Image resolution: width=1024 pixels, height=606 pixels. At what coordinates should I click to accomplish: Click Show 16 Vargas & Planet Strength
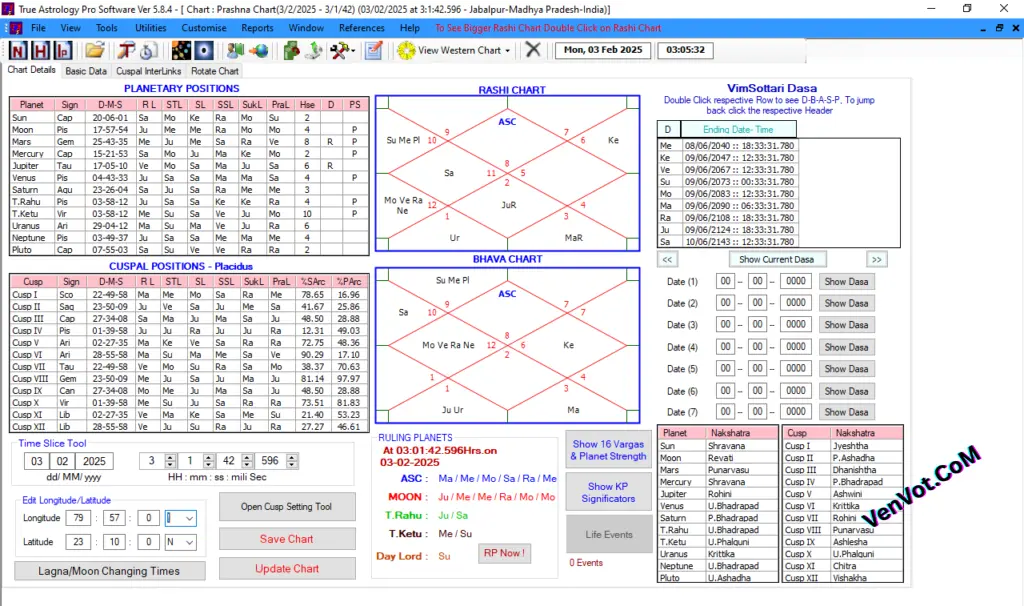point(608,450)
